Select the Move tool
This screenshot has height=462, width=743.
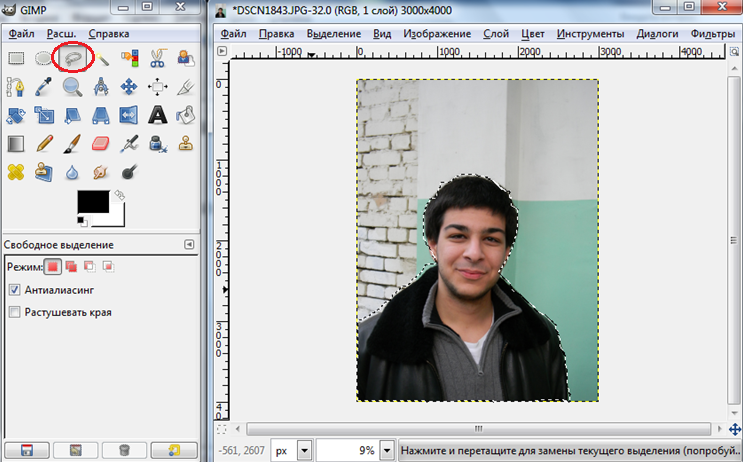pyautogui.click(x=129, y=87)
